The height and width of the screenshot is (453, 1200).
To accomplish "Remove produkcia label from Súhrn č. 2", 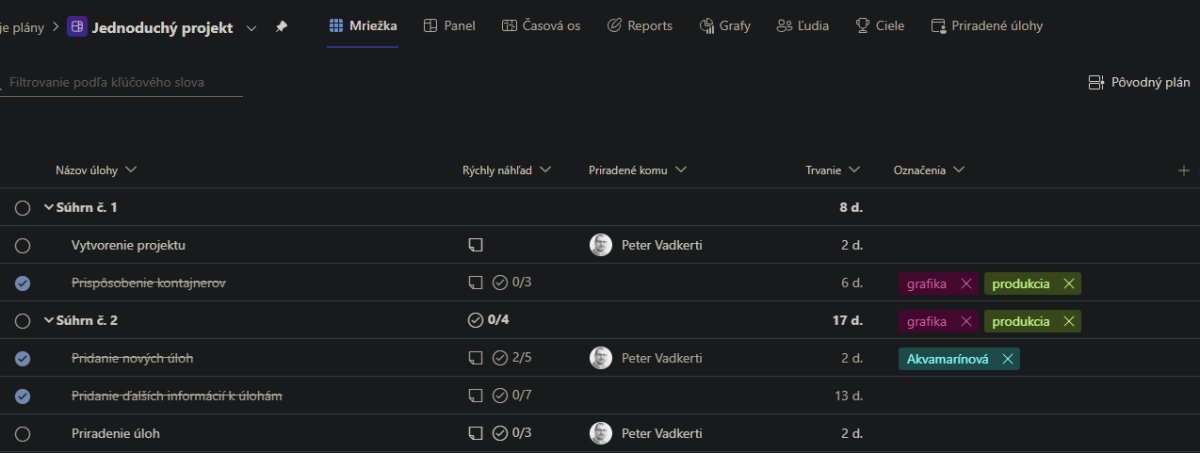I will 1068,321.
